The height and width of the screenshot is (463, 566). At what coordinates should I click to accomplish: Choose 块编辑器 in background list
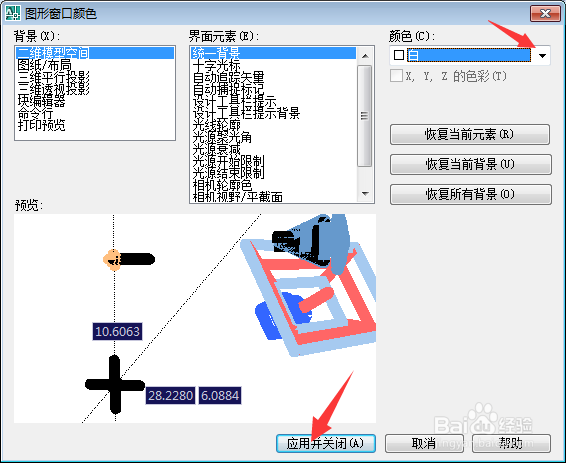point(42,101)
